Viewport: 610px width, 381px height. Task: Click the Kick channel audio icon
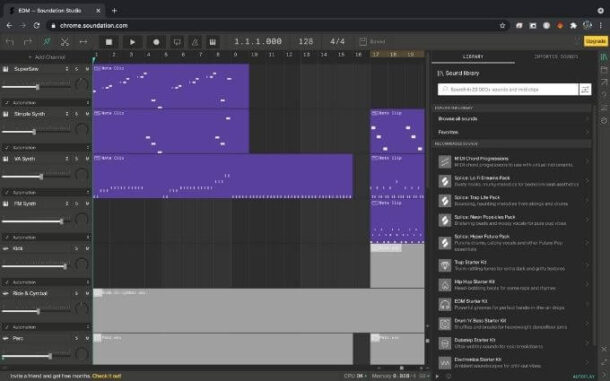click(5, 248)
